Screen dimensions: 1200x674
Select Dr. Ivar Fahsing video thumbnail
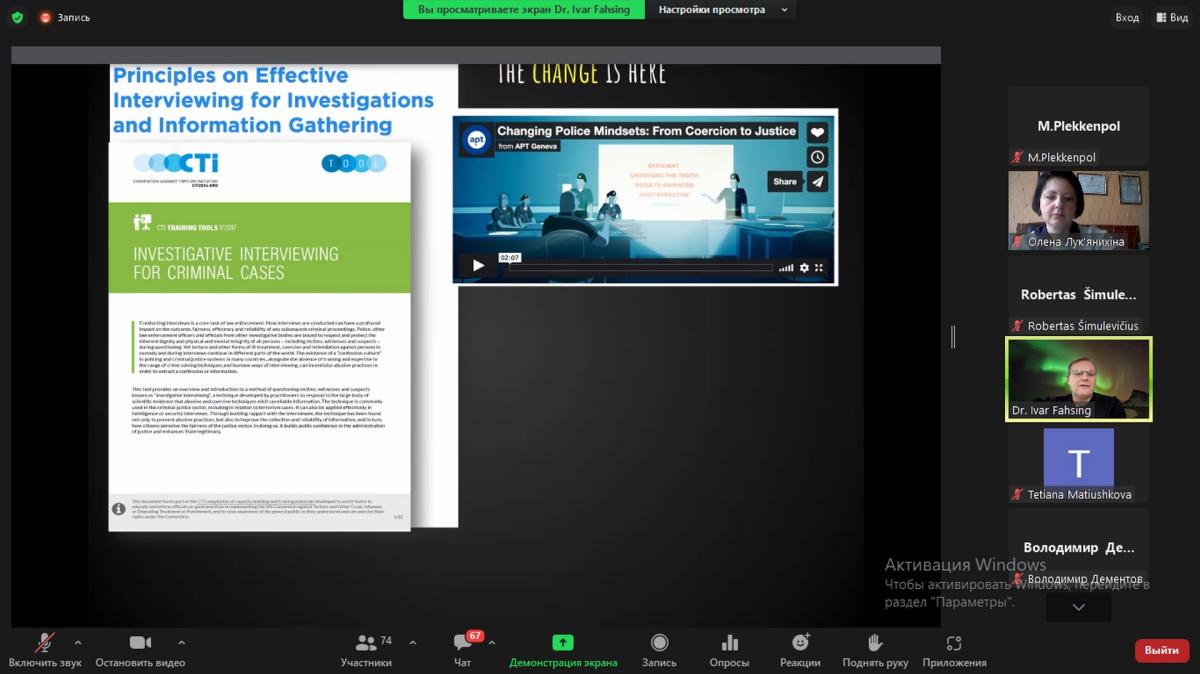(1078, 378)
